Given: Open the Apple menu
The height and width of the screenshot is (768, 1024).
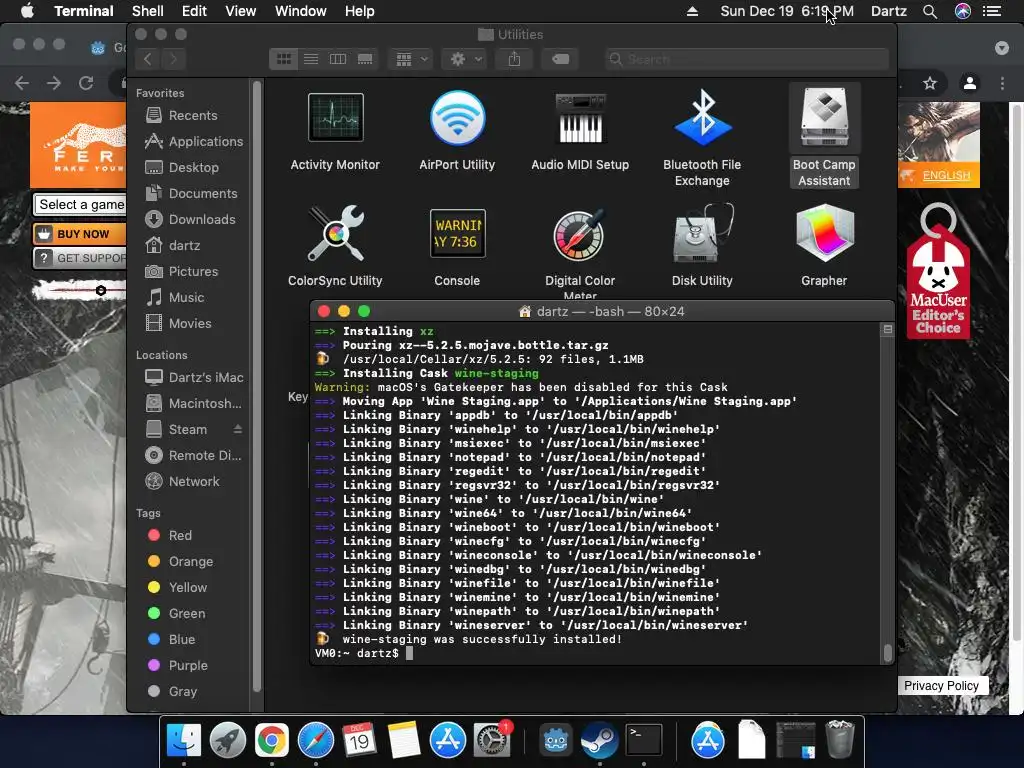Looking at the screenshot, I should [27, 11].
